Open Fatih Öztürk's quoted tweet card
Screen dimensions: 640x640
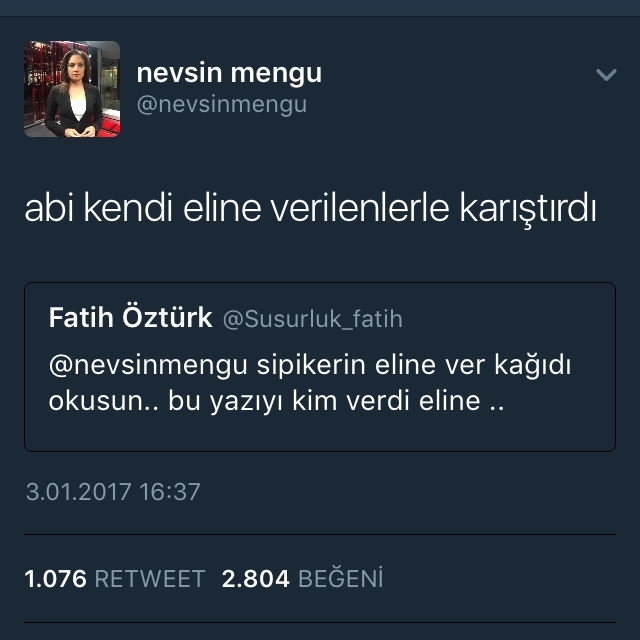(x=320, y=367)
